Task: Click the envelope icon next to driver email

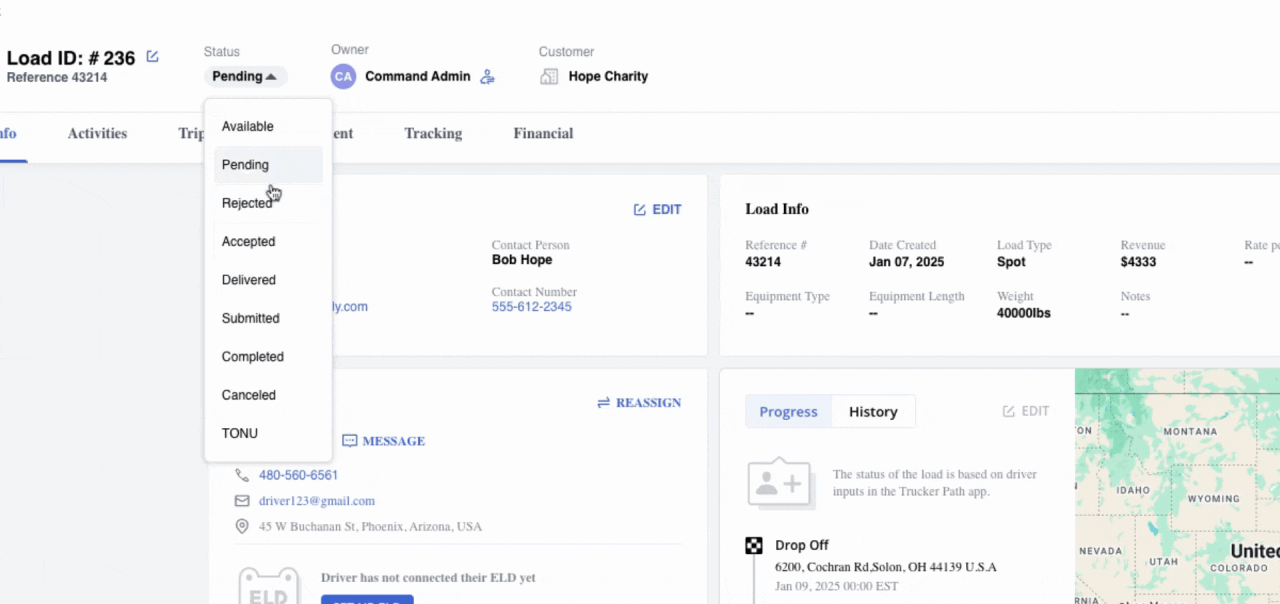Action: point(242,501)
